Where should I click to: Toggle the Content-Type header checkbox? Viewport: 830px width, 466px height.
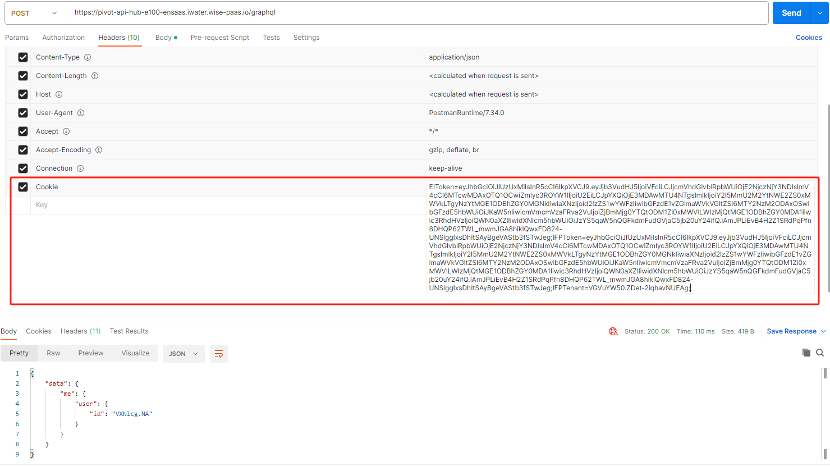(23, 57)
